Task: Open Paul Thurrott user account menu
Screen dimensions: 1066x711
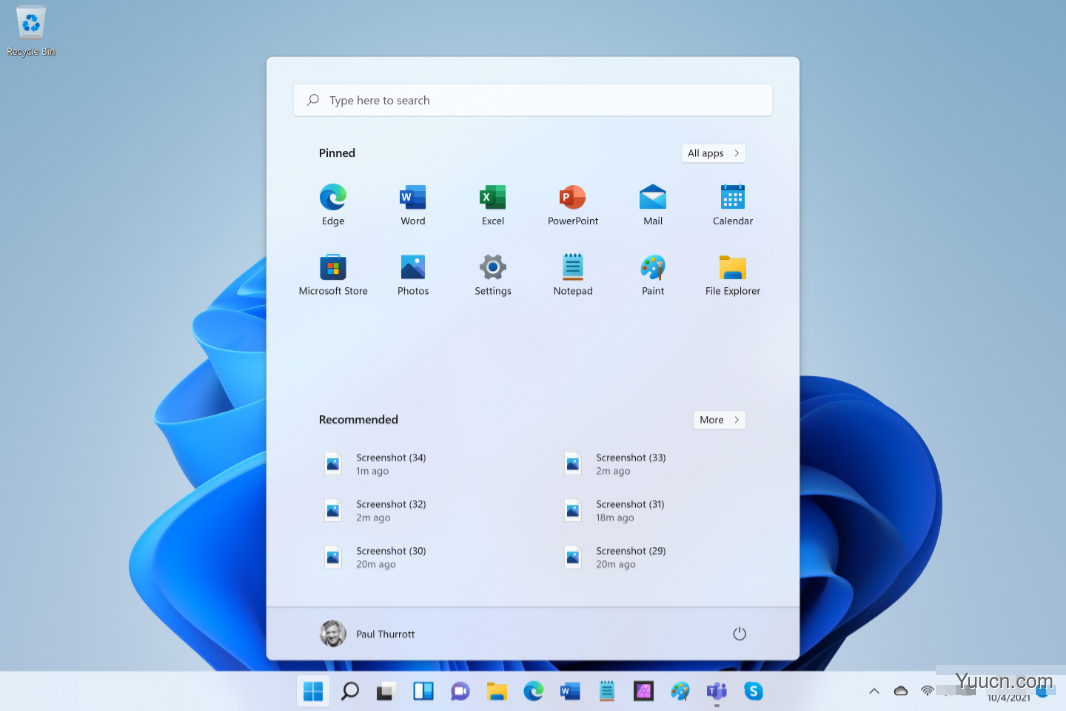Action: coord(367,634)
